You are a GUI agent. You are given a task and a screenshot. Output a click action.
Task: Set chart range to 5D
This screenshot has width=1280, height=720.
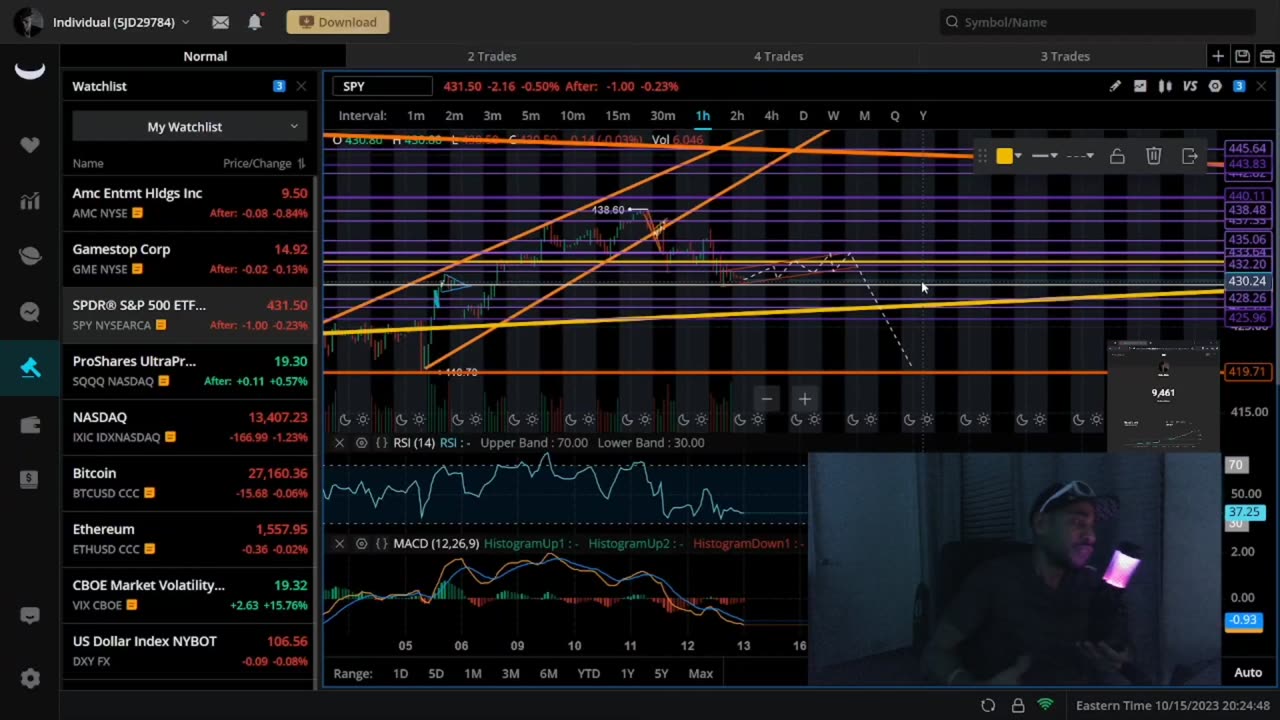click(436, 673)
